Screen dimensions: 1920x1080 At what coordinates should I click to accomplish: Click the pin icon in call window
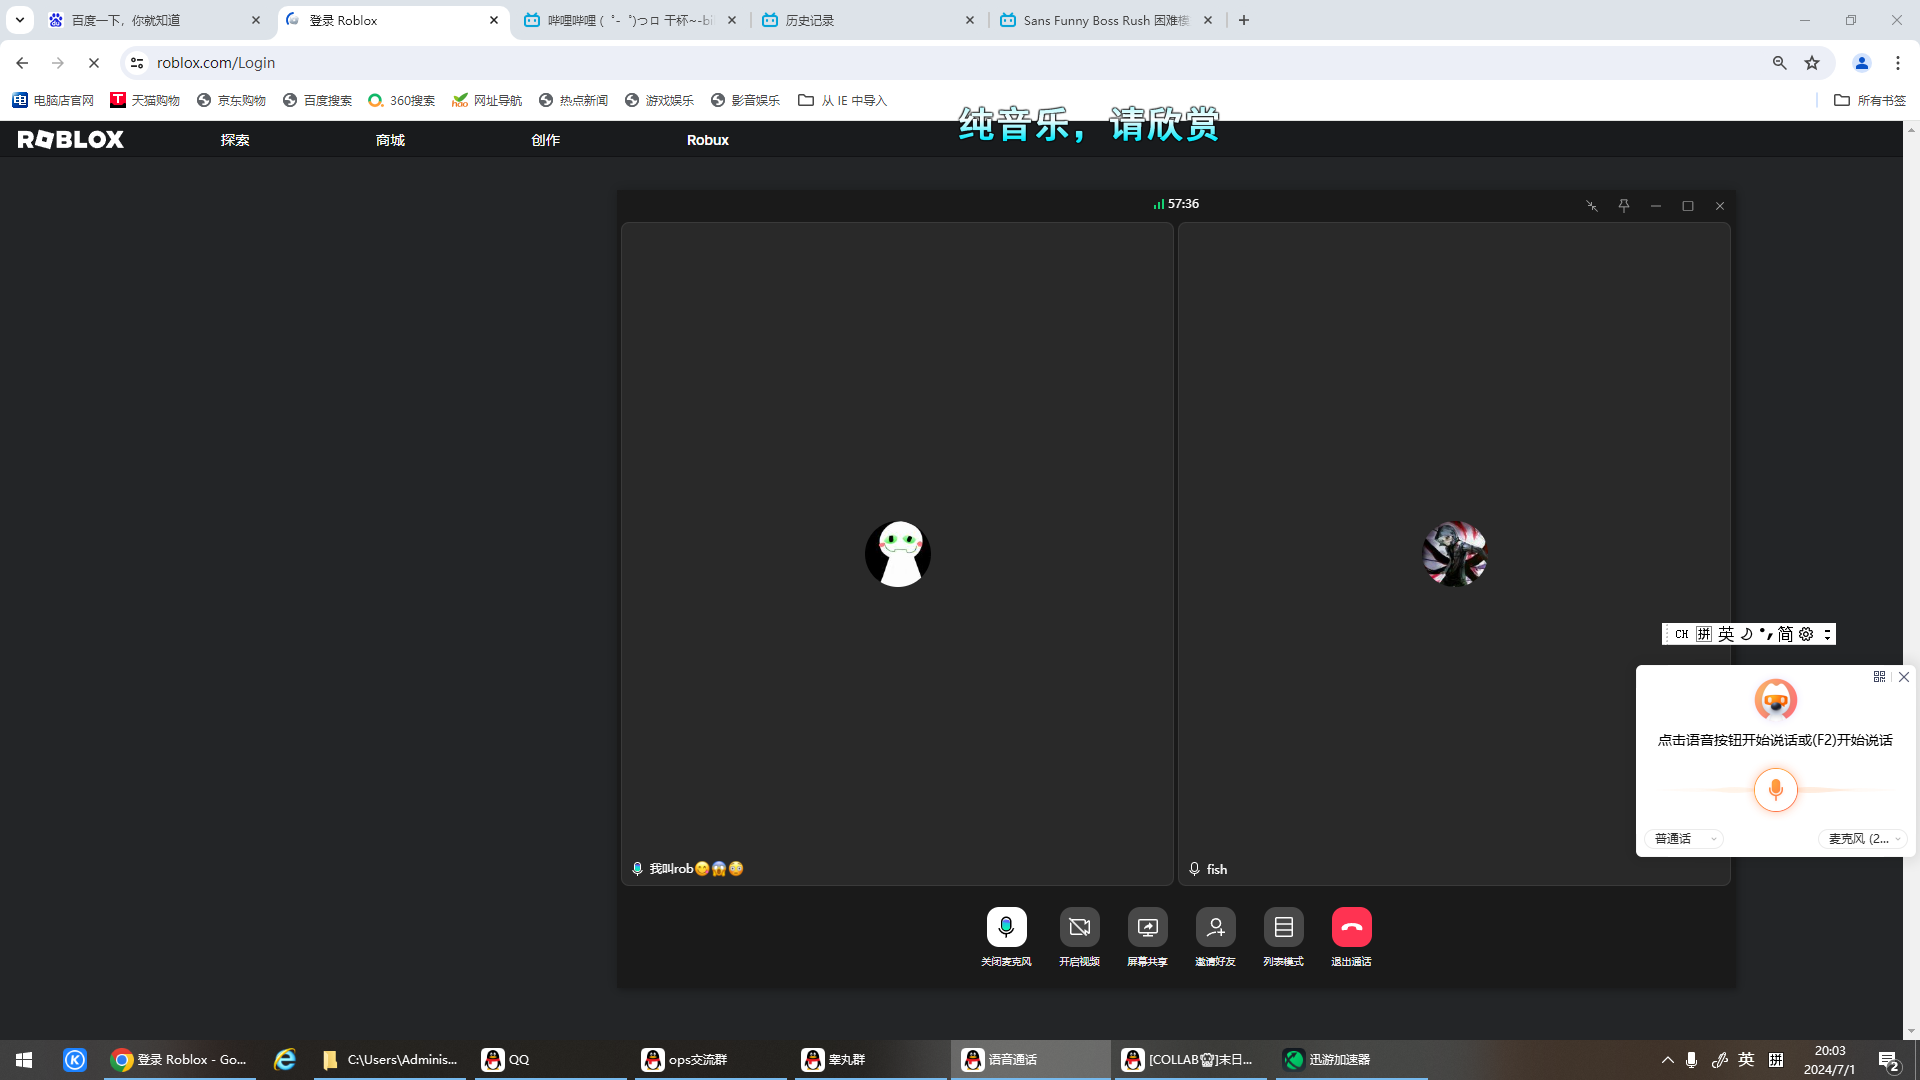(x=1624, y=206)
